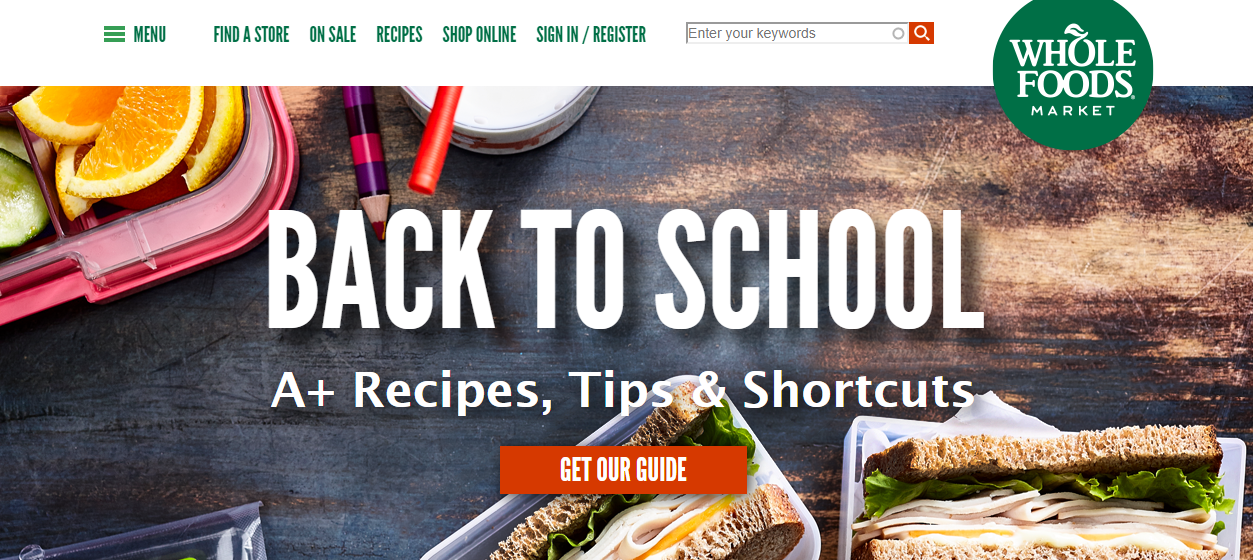Click 'A+ Recipes, Tips & Shortcuts' subtitle
This screenshot has height=560, width=1253.
pos(622,390)
